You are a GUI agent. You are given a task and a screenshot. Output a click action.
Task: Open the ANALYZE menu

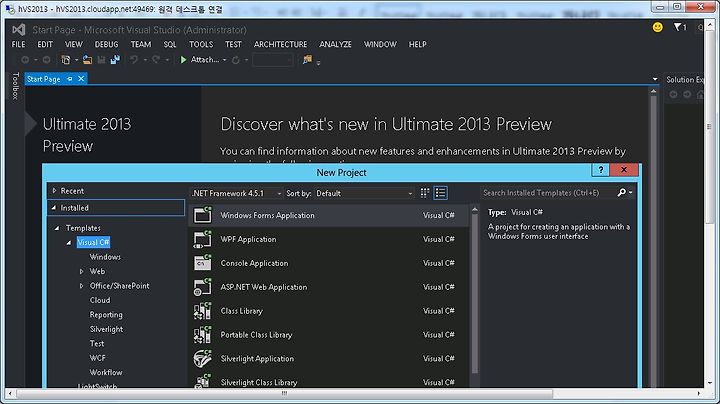335,45
